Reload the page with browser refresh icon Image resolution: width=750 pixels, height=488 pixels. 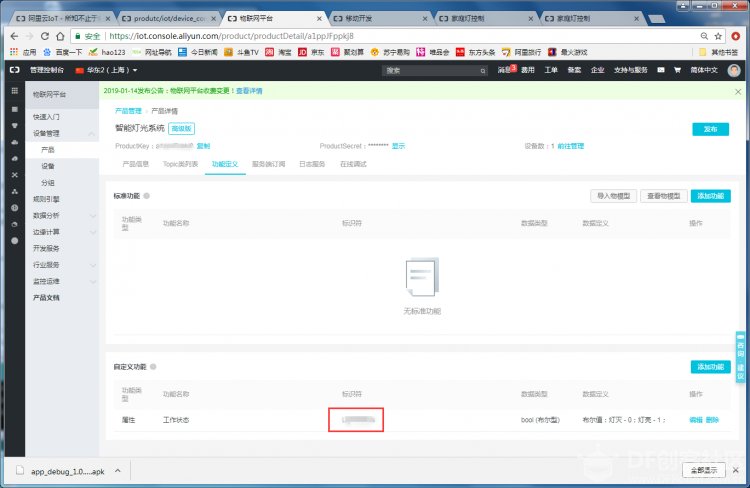(44, 36)
